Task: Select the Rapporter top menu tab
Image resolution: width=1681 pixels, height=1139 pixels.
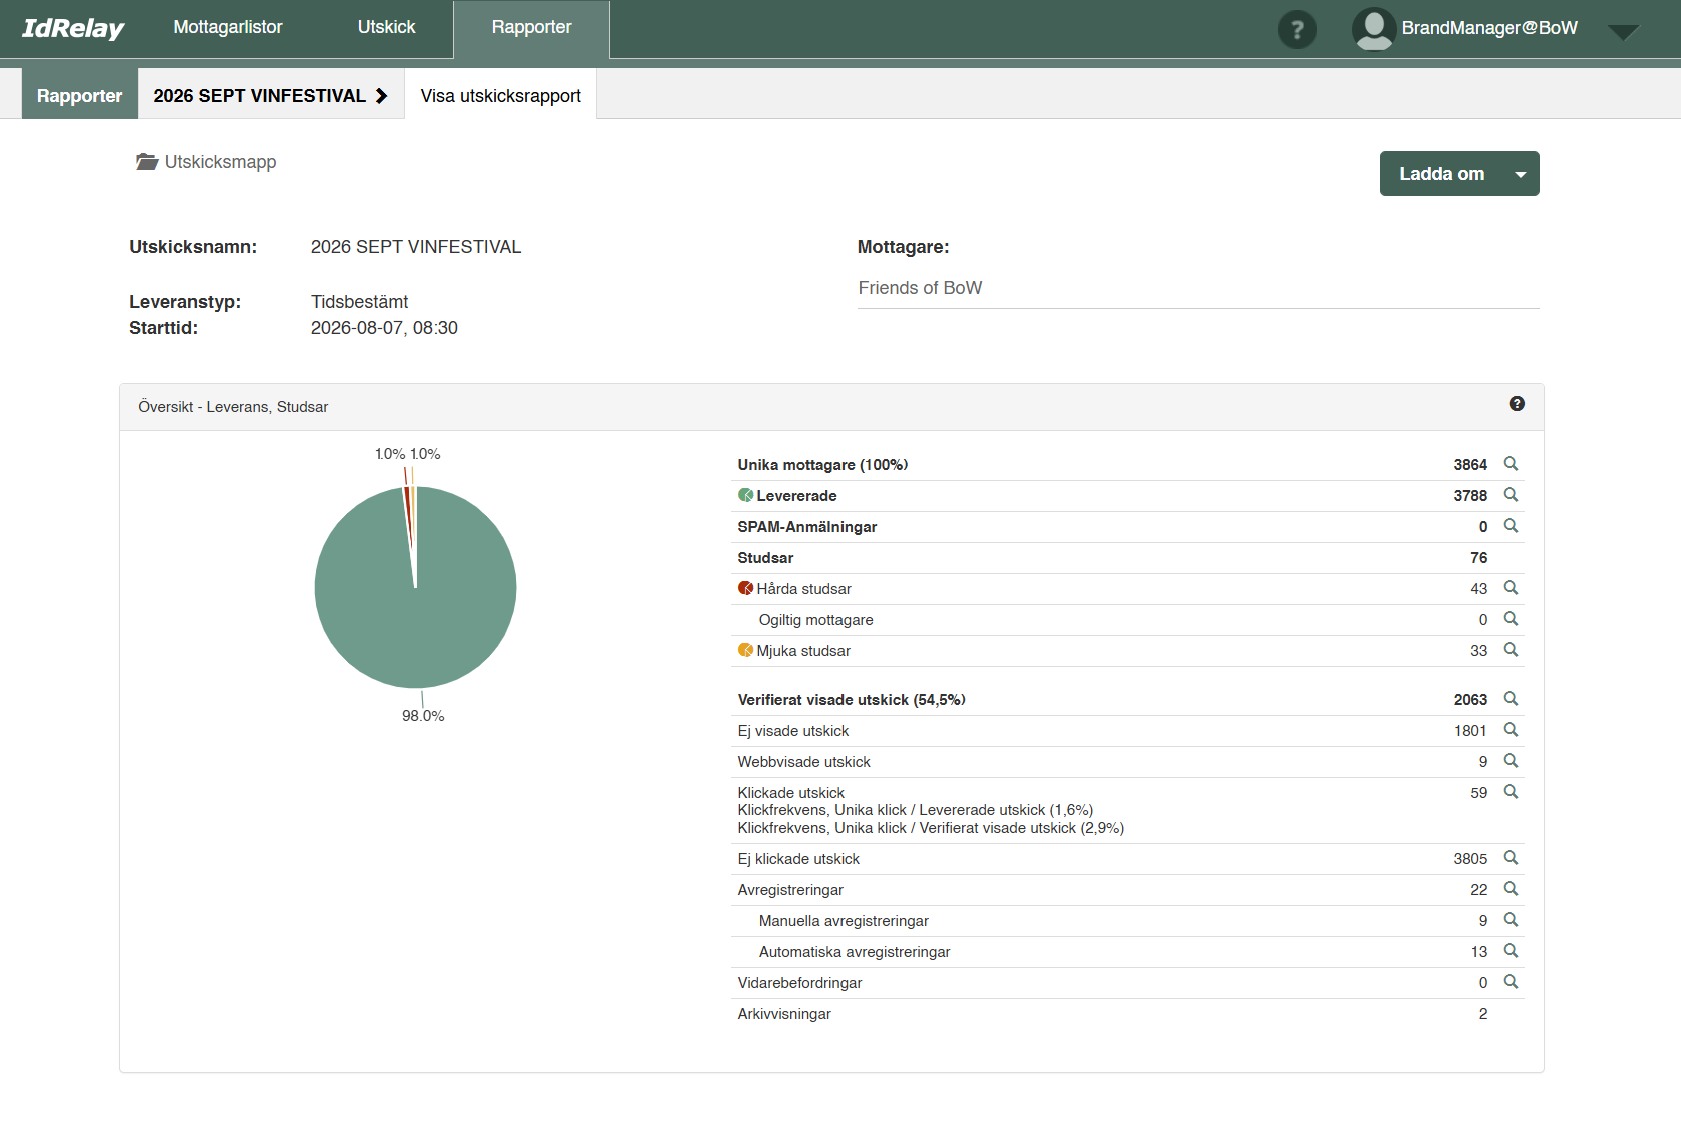Action: click(x=531, y=28)
